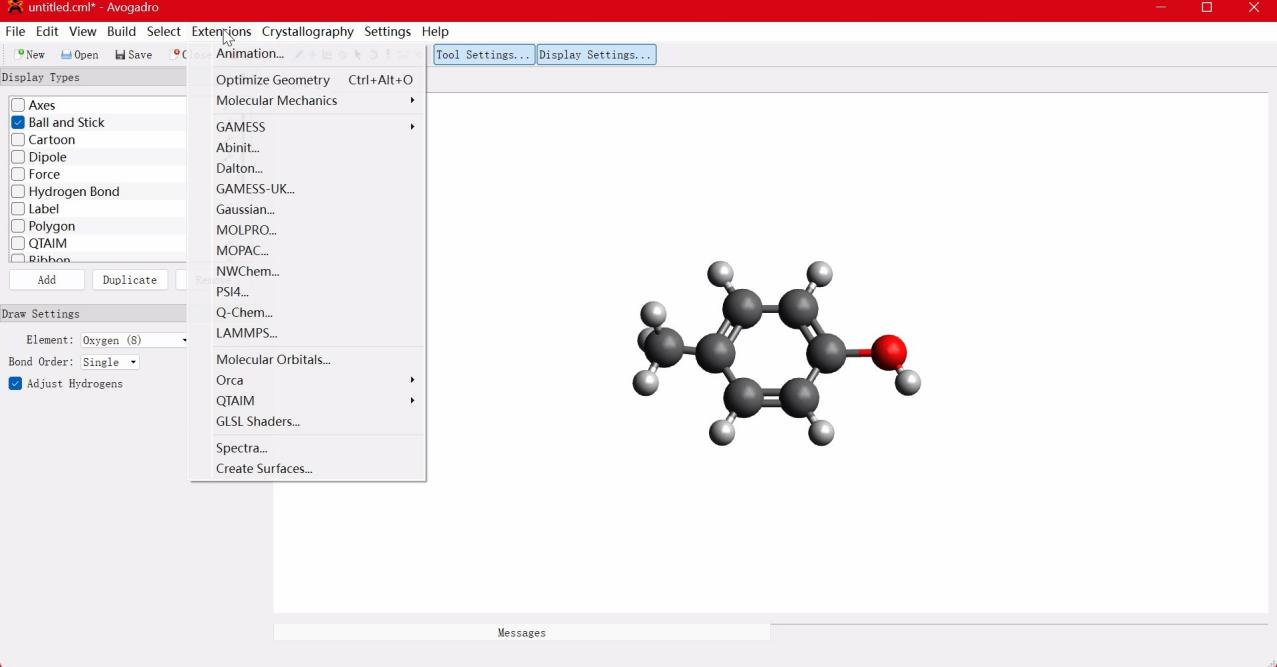Screen dimensions: 1277x667
Task: Click the Save toolbar icon
Action: (133, 55)
